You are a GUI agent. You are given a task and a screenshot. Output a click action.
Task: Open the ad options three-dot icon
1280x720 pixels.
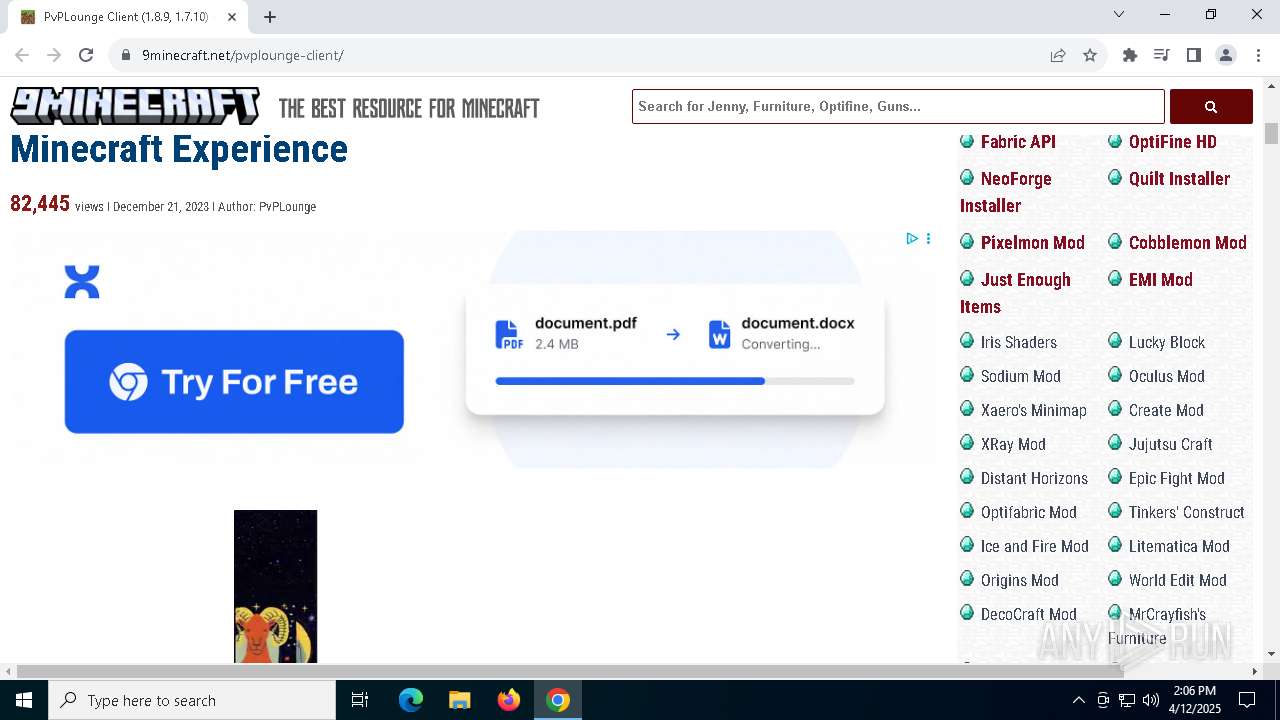pyautogui.click(x=928, y=238)
